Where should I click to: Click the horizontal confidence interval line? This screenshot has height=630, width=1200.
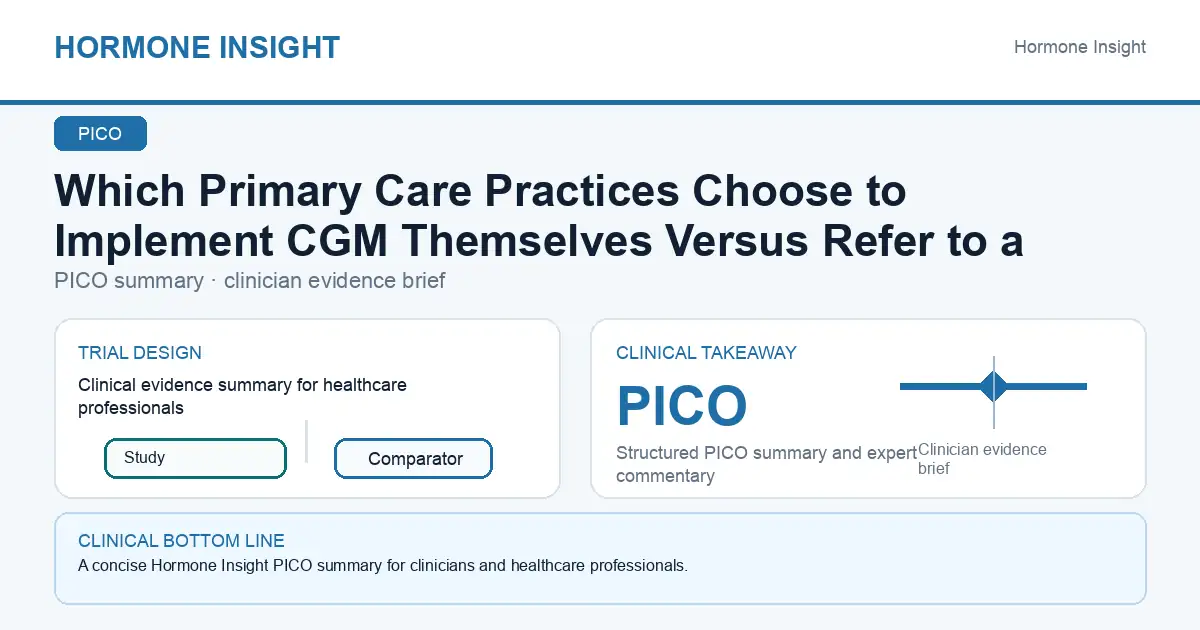click(x=993, y=386)
